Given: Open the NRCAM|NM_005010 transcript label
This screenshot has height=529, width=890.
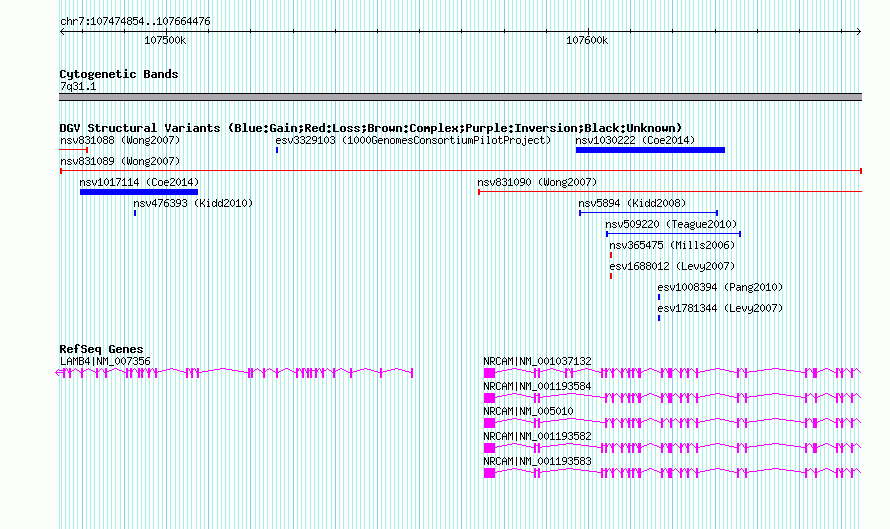Looking at the screenshot, I should click(528, 411).
